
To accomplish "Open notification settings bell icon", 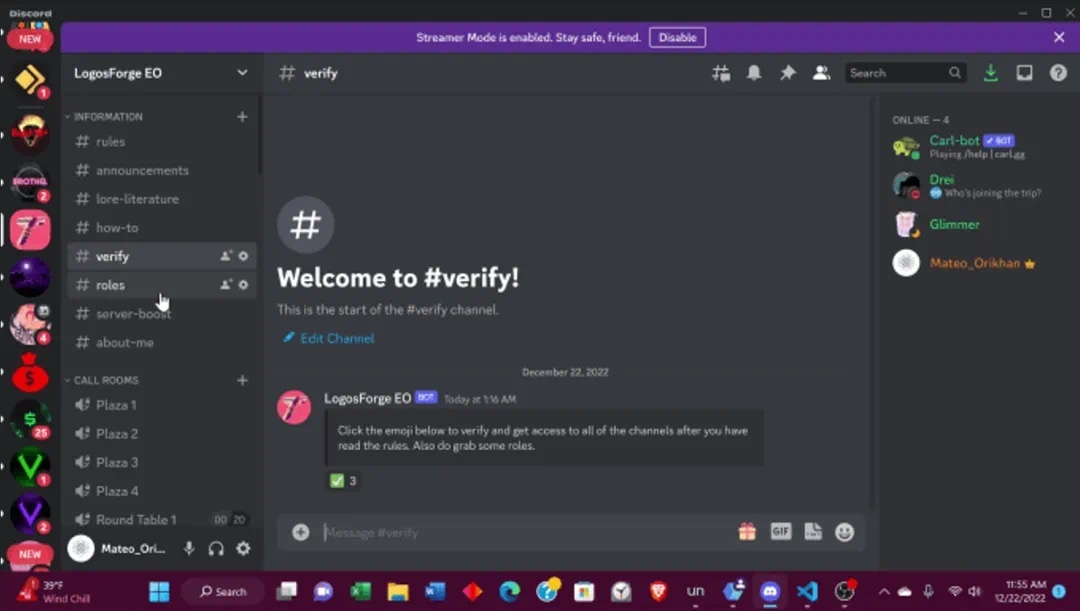I will (x=754, y=73).
